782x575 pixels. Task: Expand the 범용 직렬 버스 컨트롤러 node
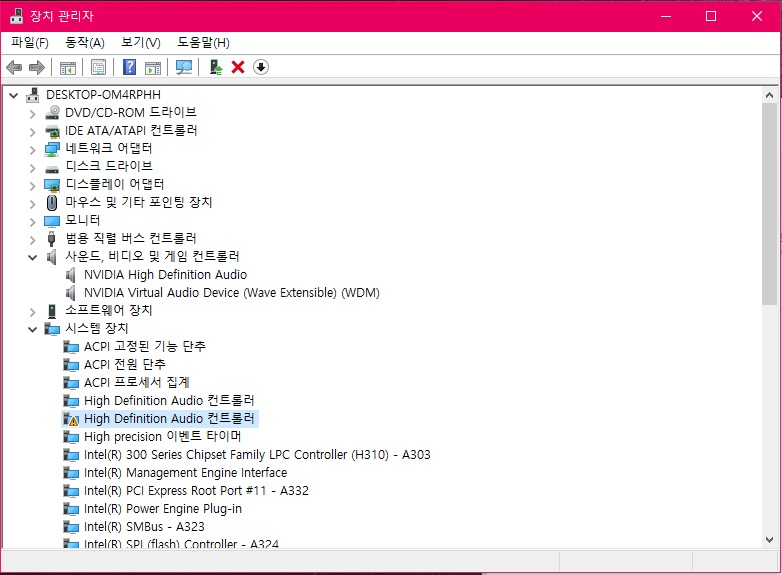coord(32,240)
